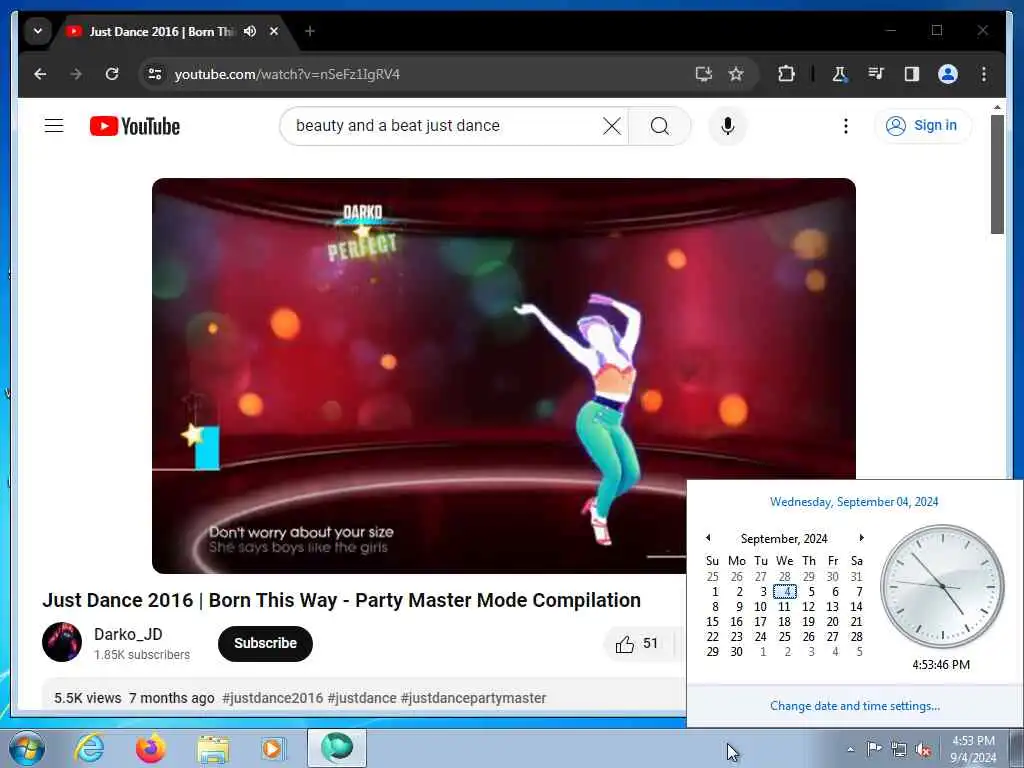1024x768 pixels.
Task: Search with your voice microphone
Action: pyautogui.click(x=728, y=125)
